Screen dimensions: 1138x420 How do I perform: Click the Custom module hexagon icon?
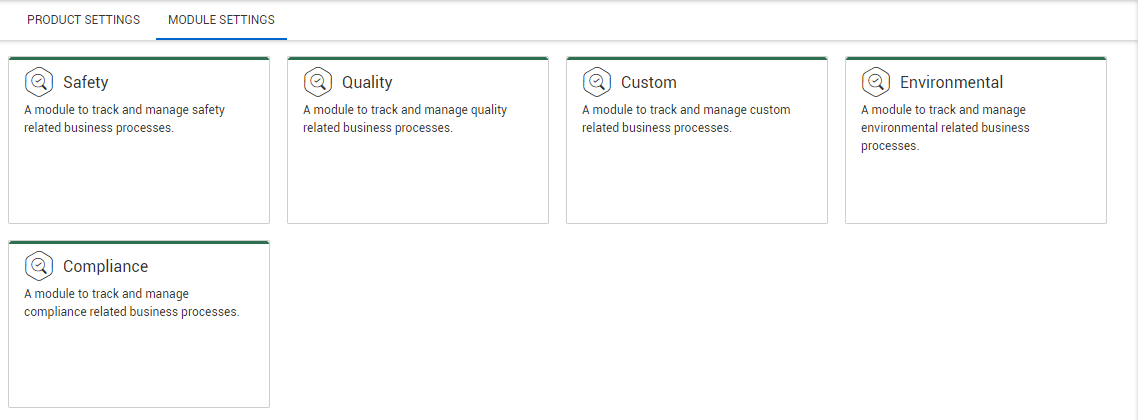coord(596,82)
